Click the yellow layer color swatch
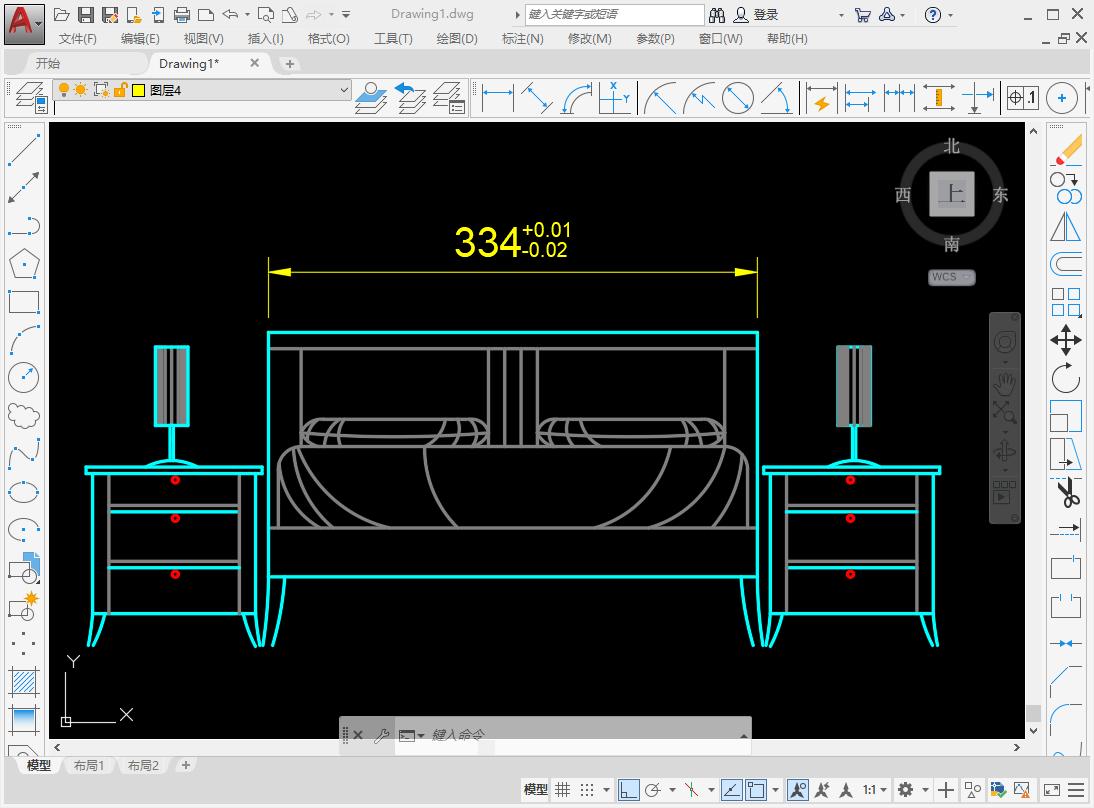1094x808 pixels. (x=139, y=90)
